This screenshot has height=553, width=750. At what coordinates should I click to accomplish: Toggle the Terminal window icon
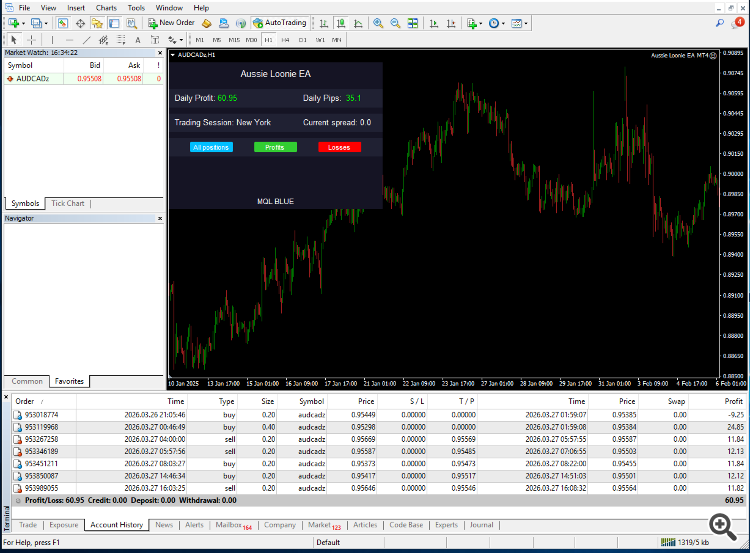pos(114,23)
